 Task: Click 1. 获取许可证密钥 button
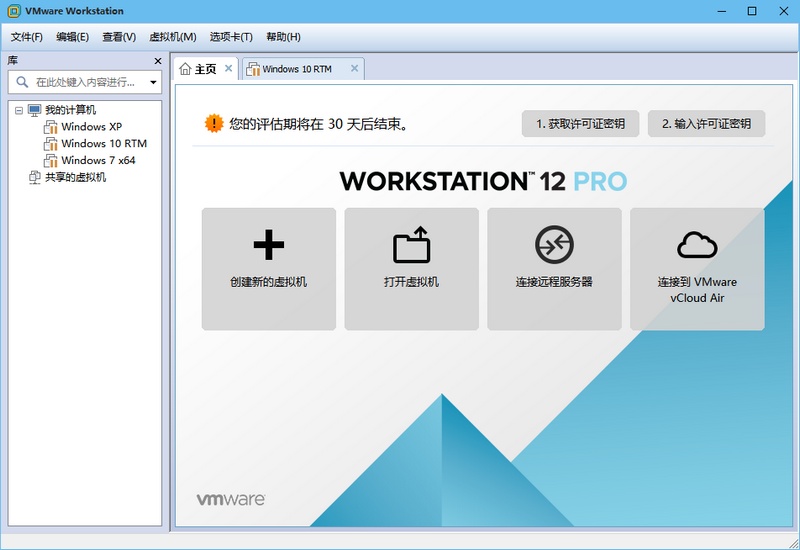[x=580, y=123]
